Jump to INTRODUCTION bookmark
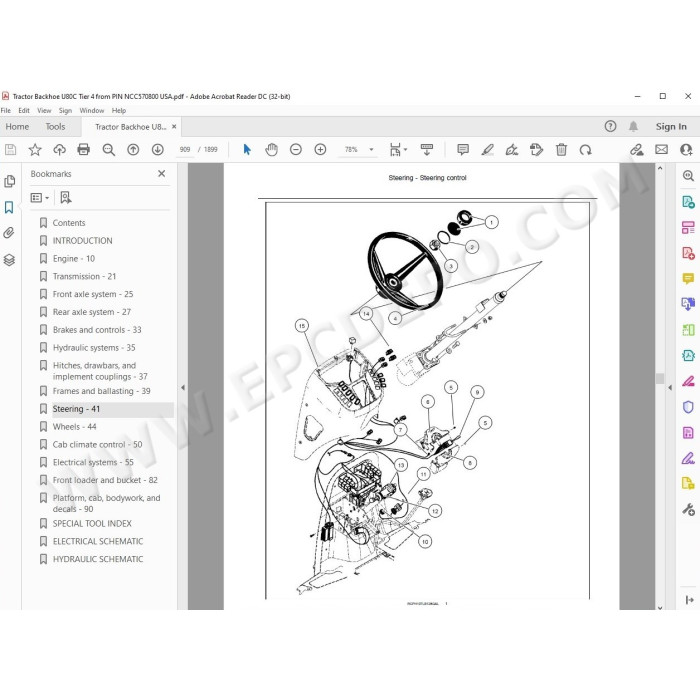The image size is (700, 700). tap(83, 241)
